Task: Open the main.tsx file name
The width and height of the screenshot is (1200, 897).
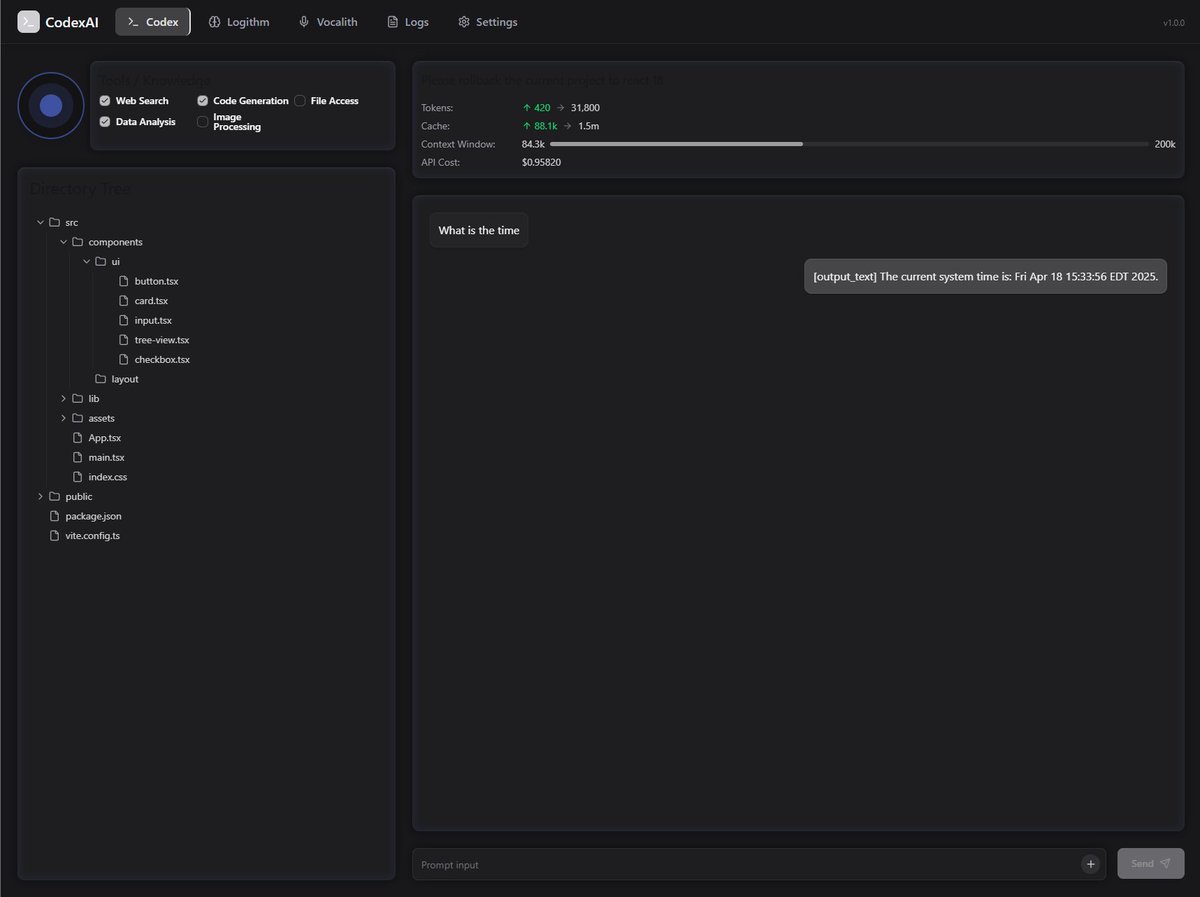Action: 107,457
